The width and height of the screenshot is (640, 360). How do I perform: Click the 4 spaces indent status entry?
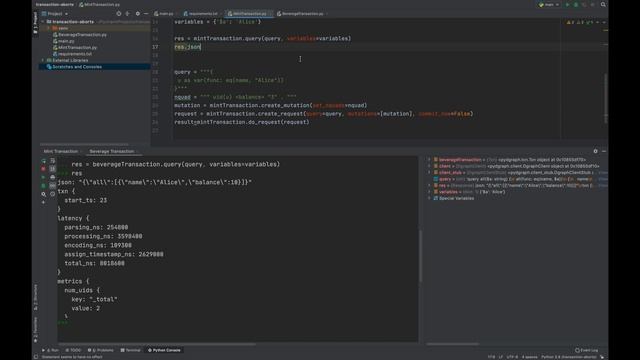pyautogui.click(x=529, y=357)
